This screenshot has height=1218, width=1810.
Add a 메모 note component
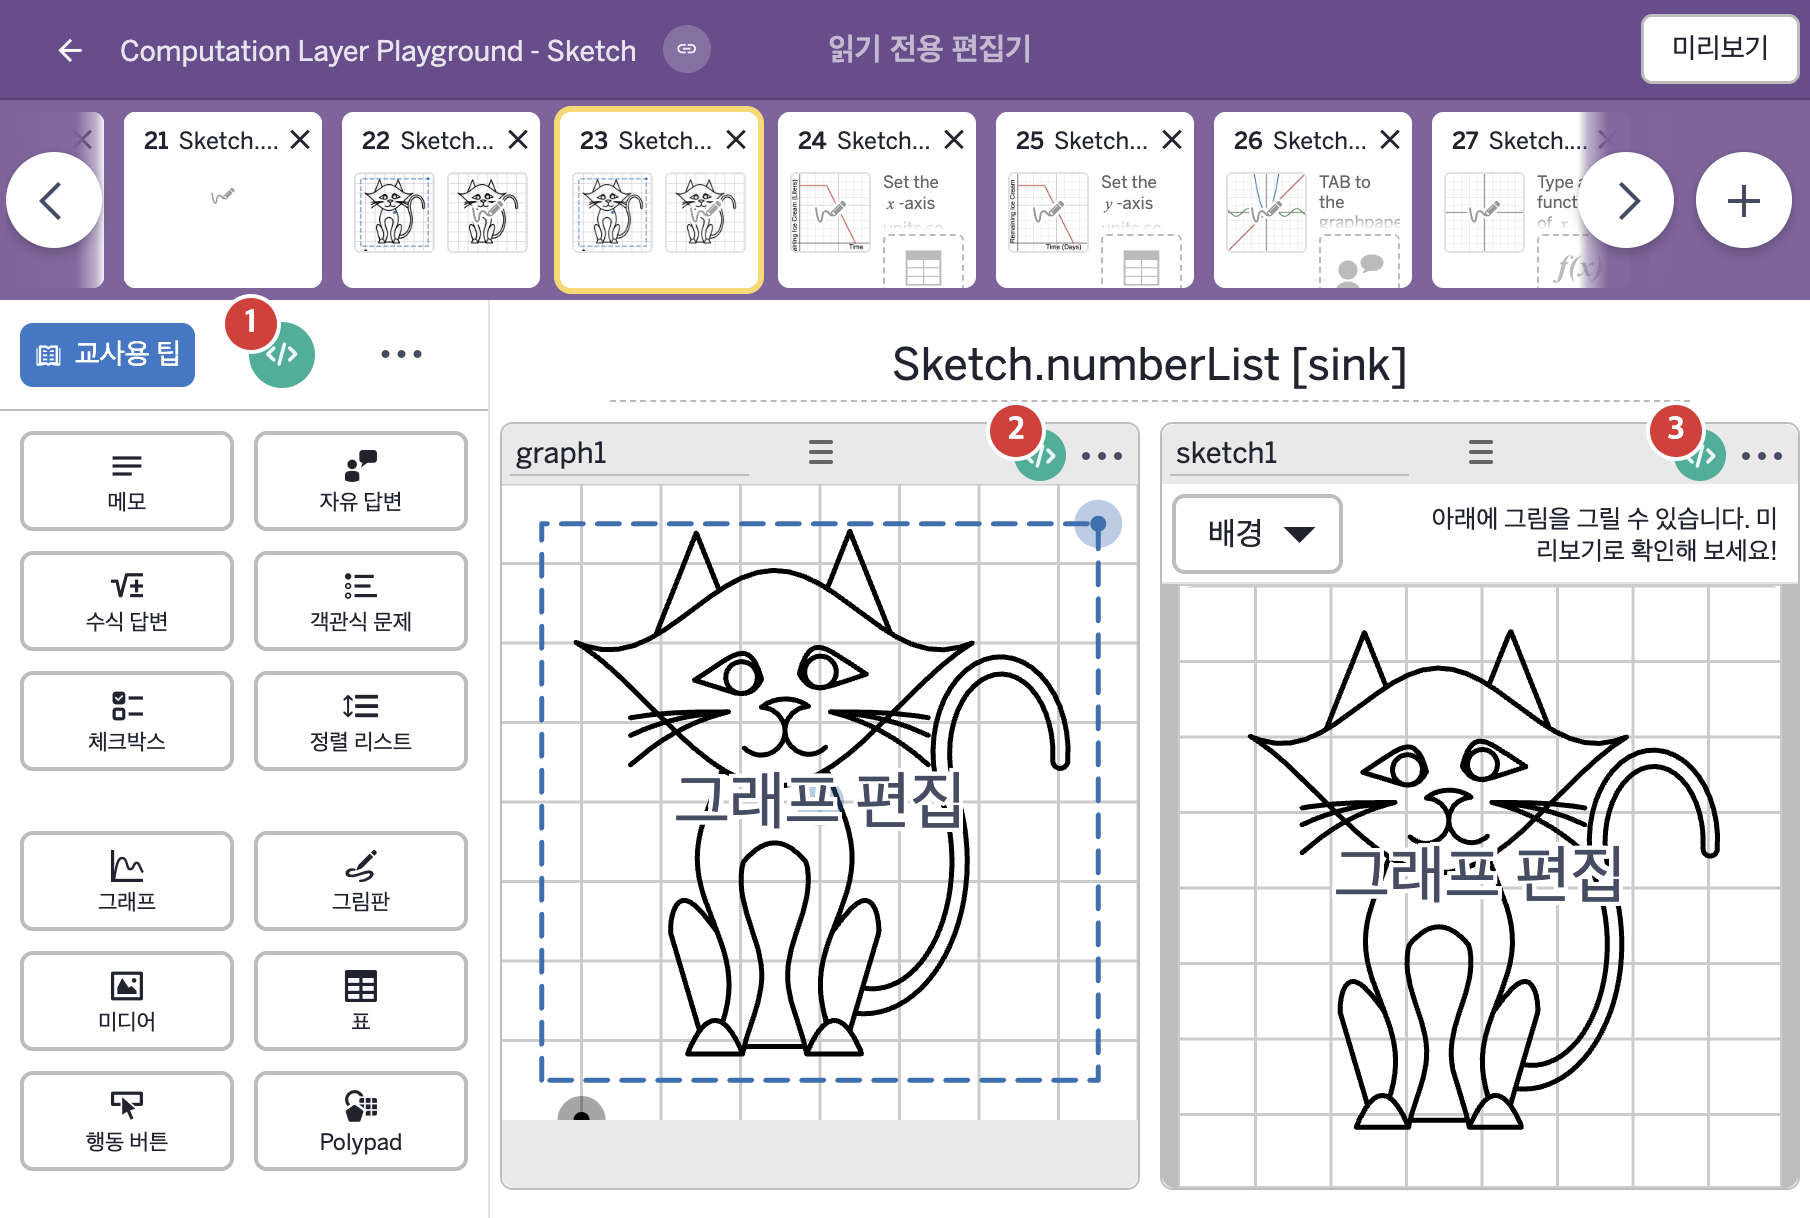(127, 481)
